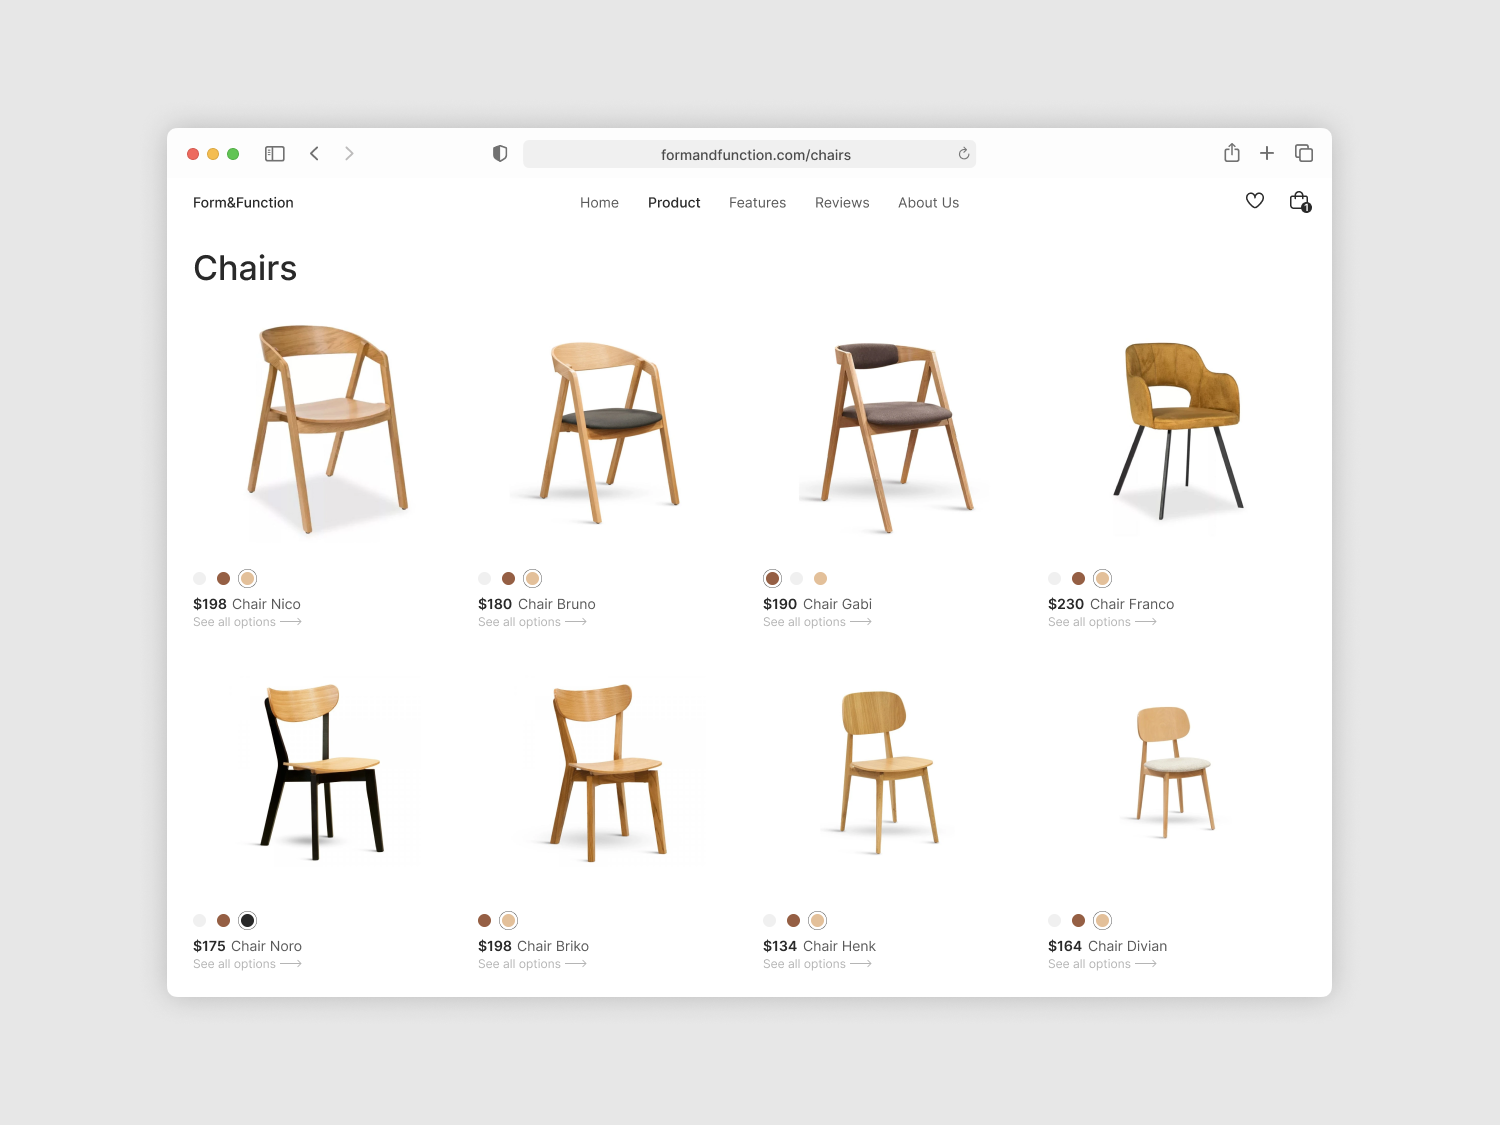Open the Chair Henk product image
The image size is (1500, 1125).
(887, 772)
